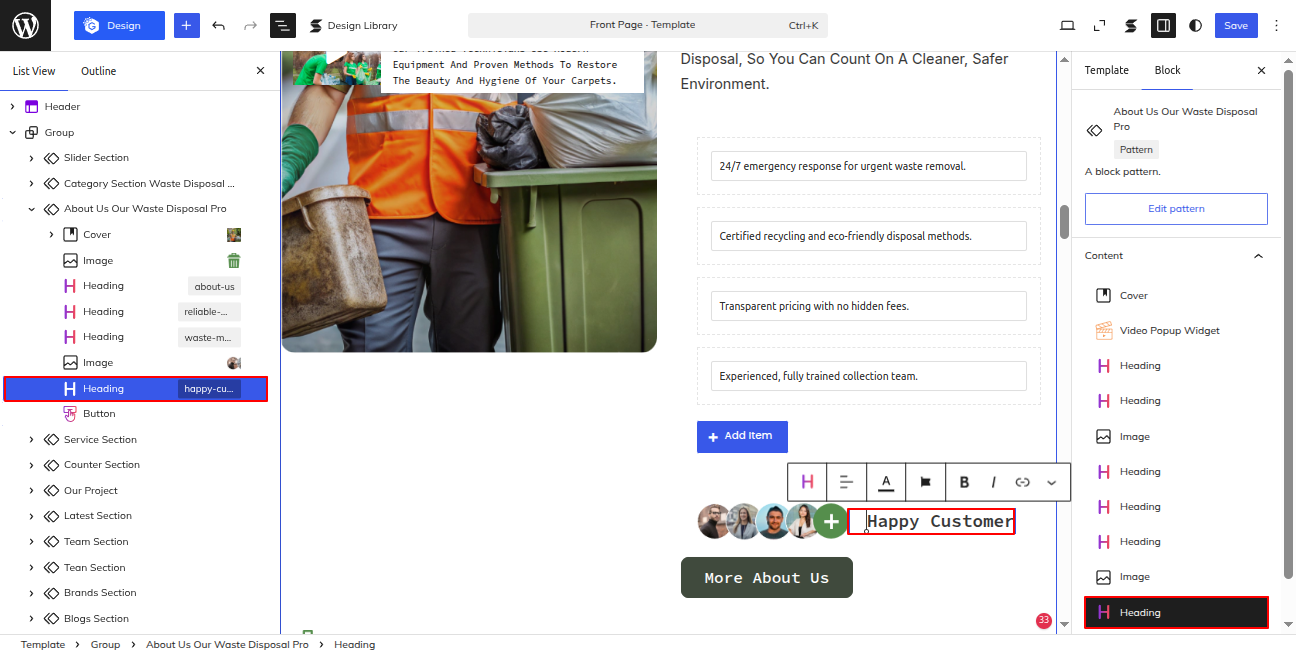Select the Brands Section tree item
This screenshot has width=1296, height=654.
[99, 593]
